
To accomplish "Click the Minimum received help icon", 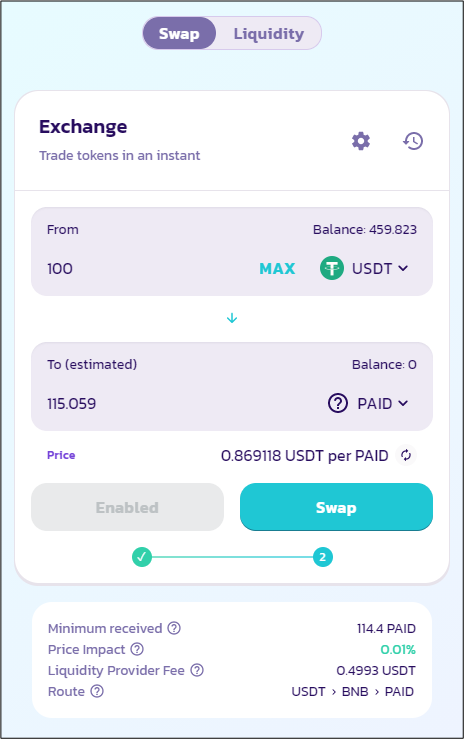I will point(174,628).
